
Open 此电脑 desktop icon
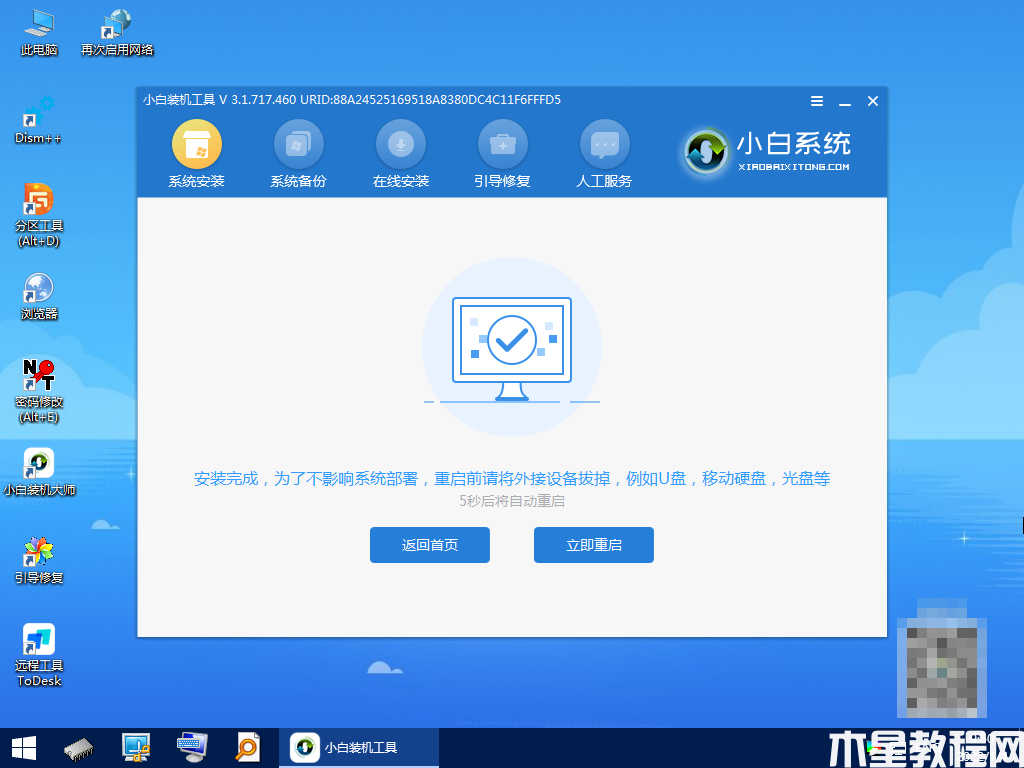tap(39, 33)
